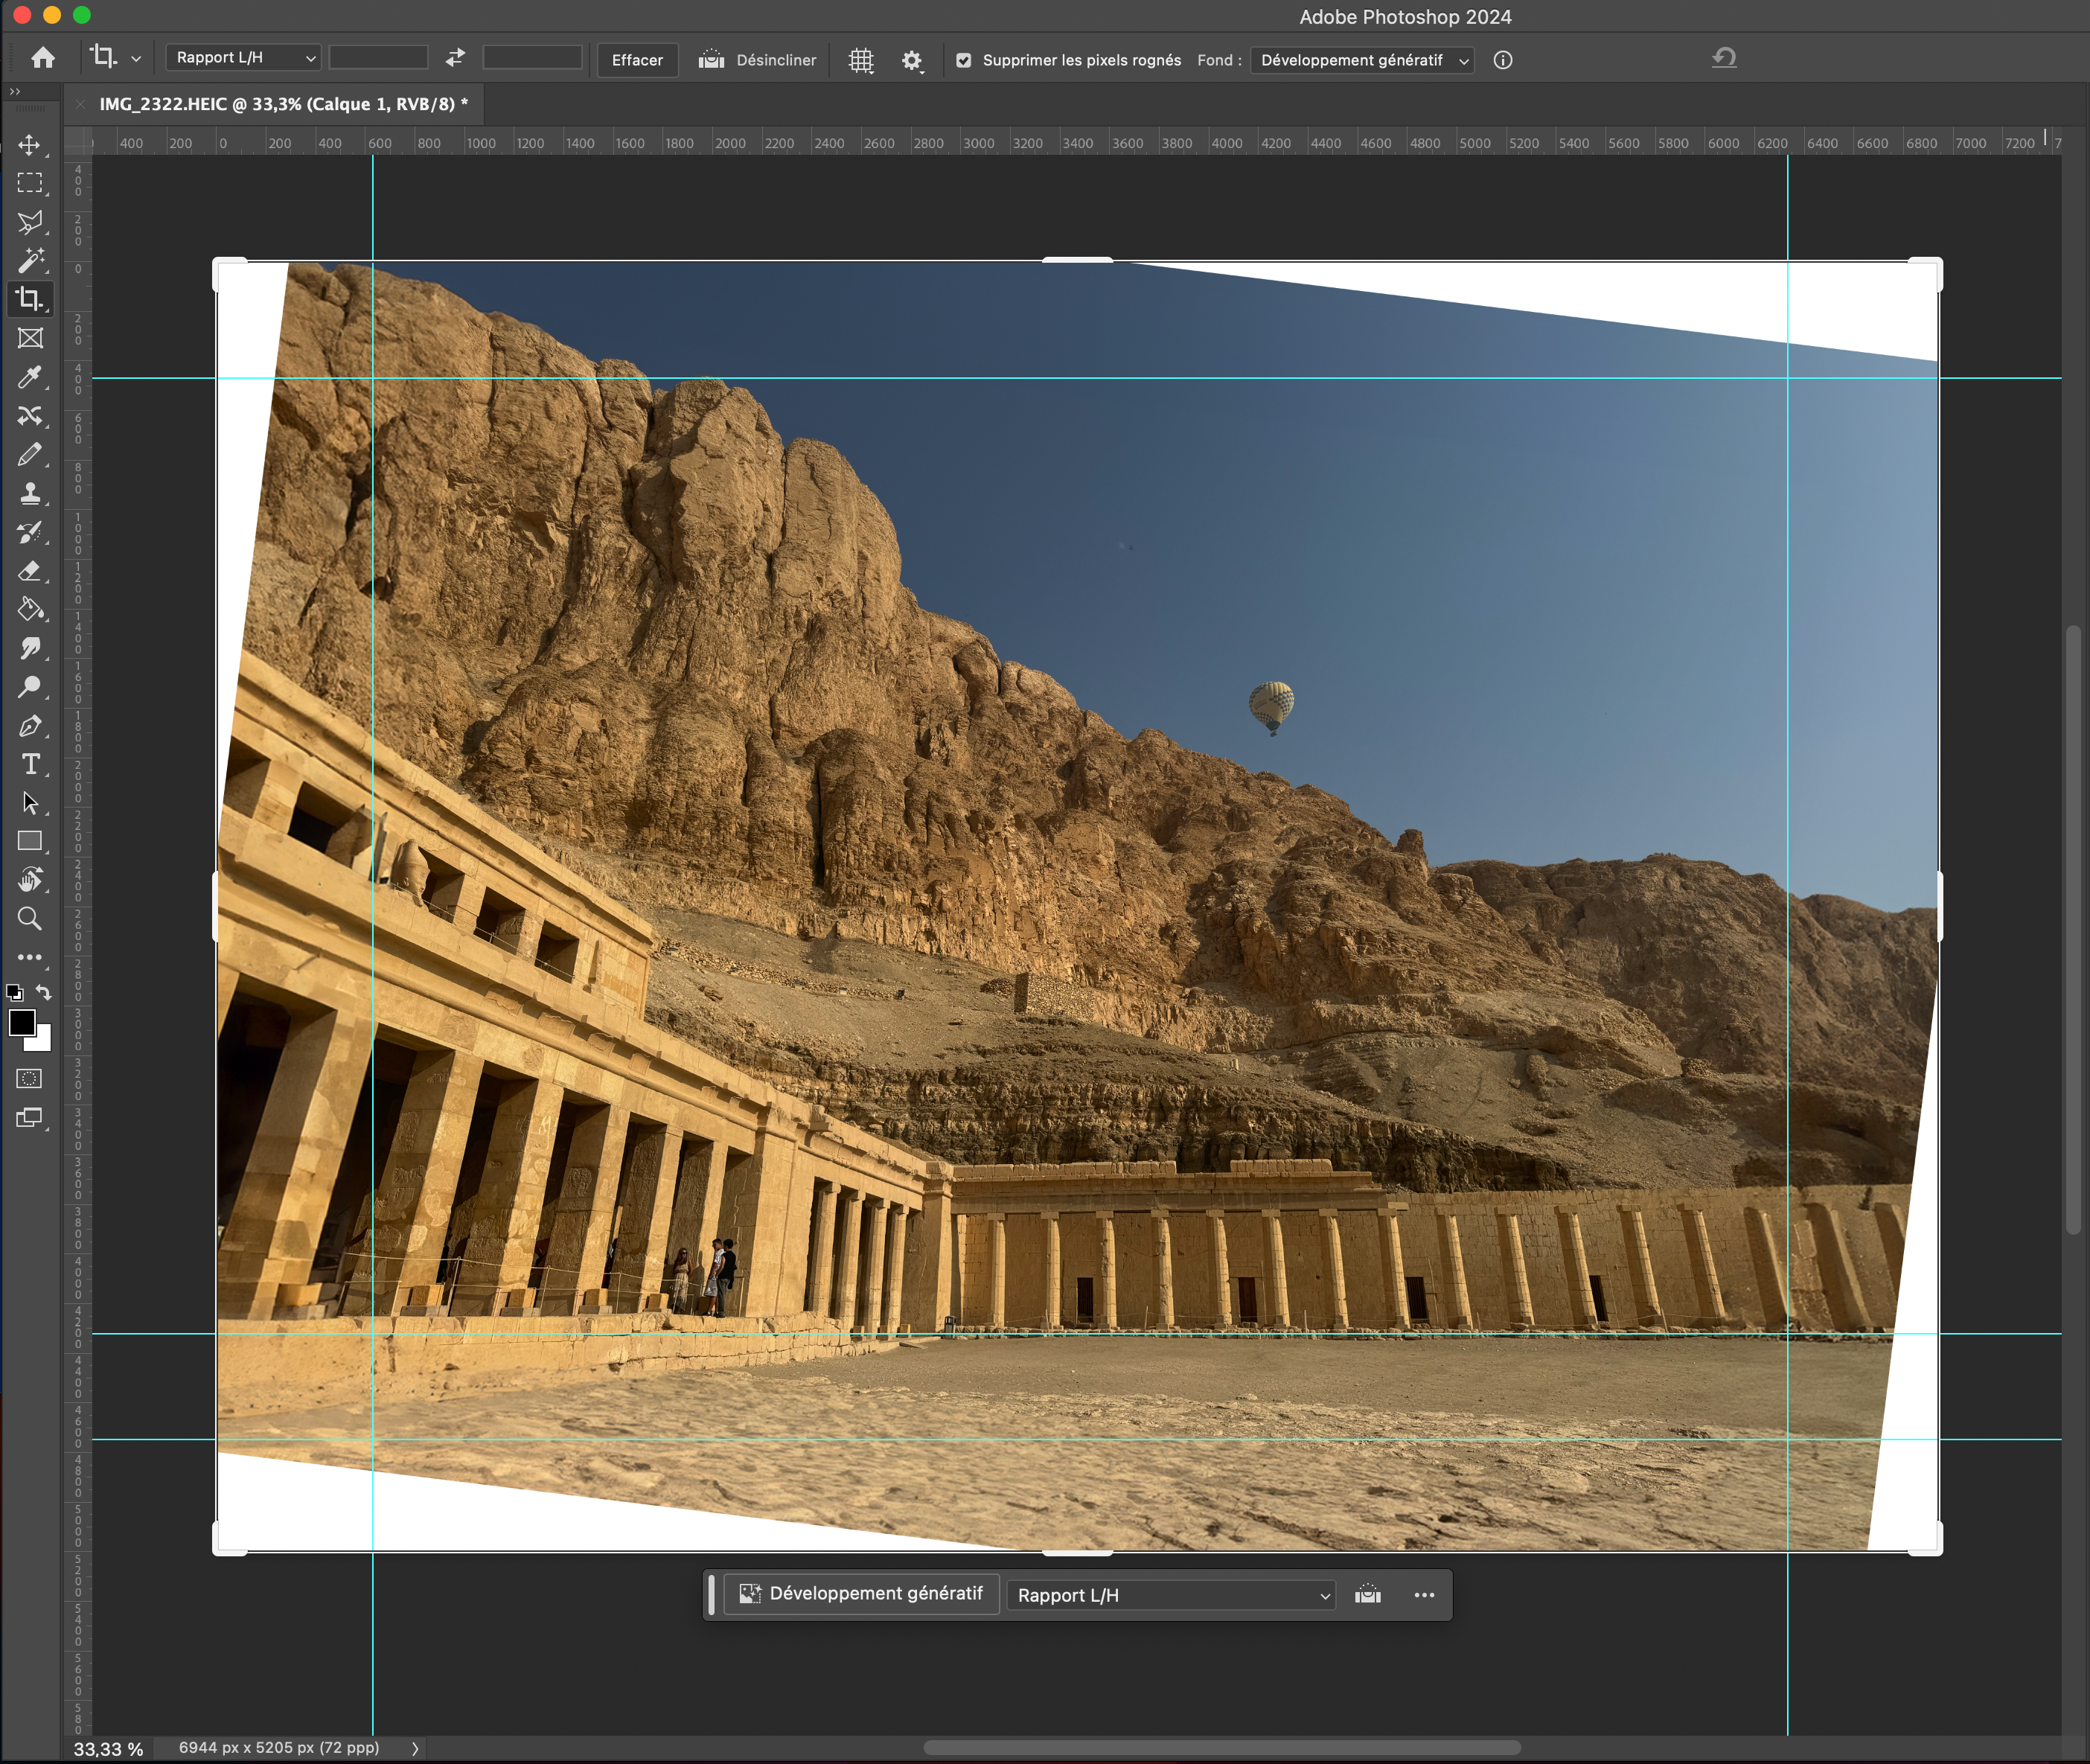
Task: Select the Spot Healing tool
Action: click(x=30, y=415)
